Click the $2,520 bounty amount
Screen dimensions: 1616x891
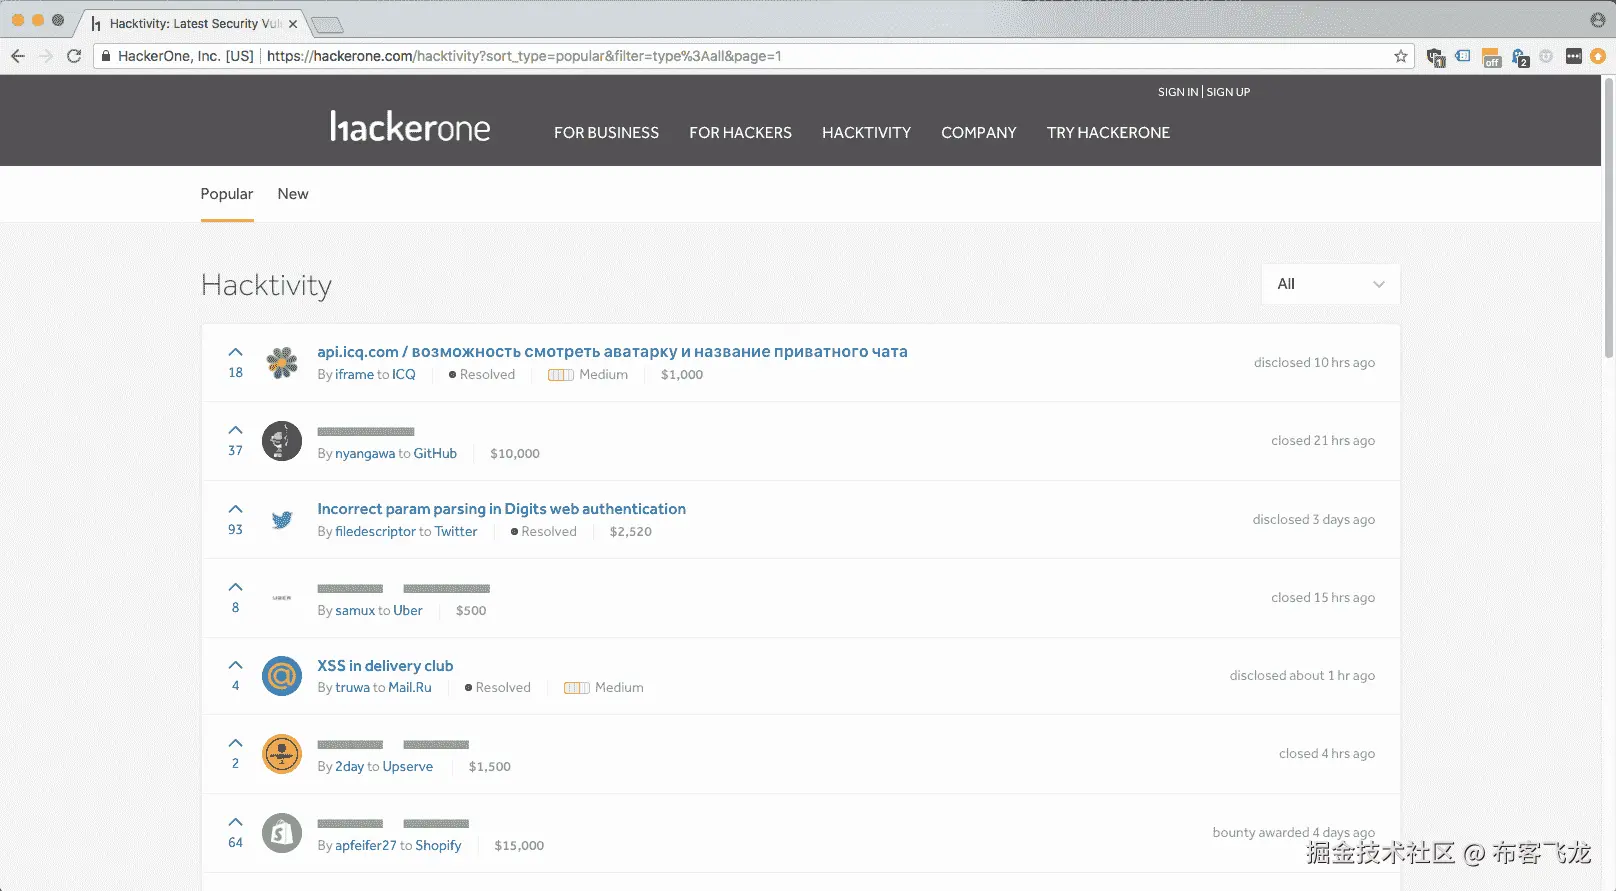630,532
